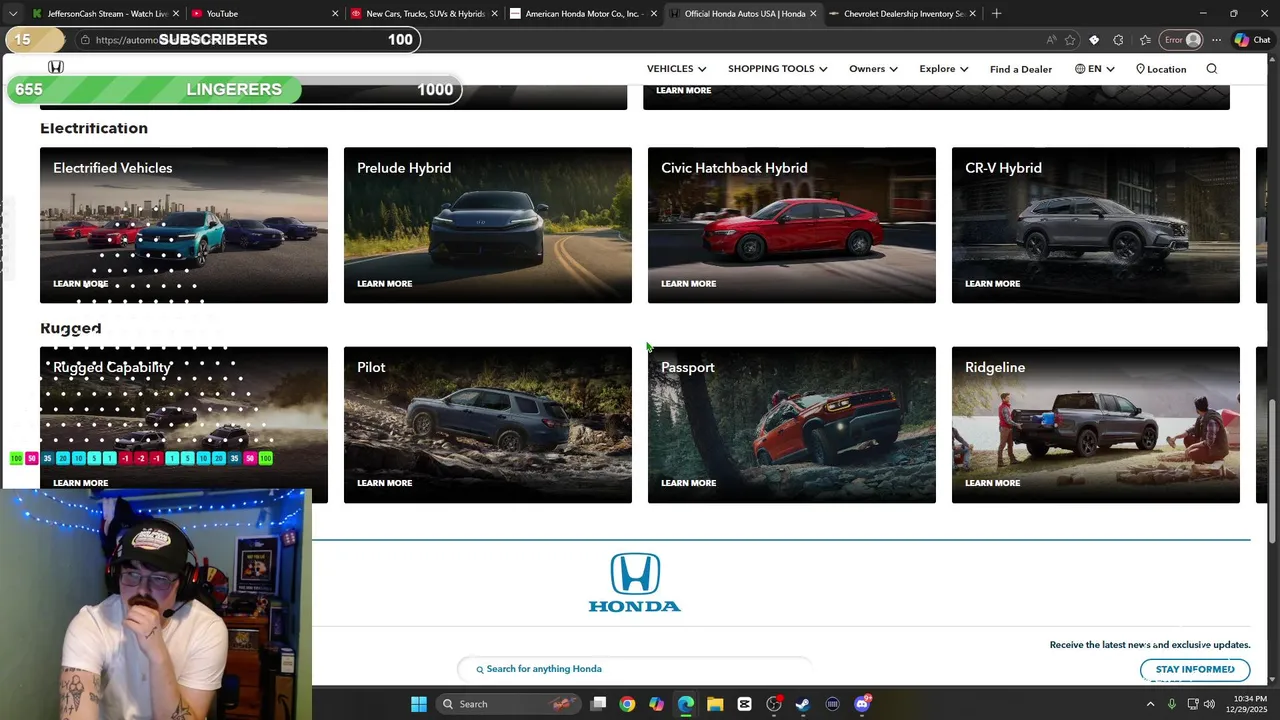Click the Windows Start button

click(419, 704)
